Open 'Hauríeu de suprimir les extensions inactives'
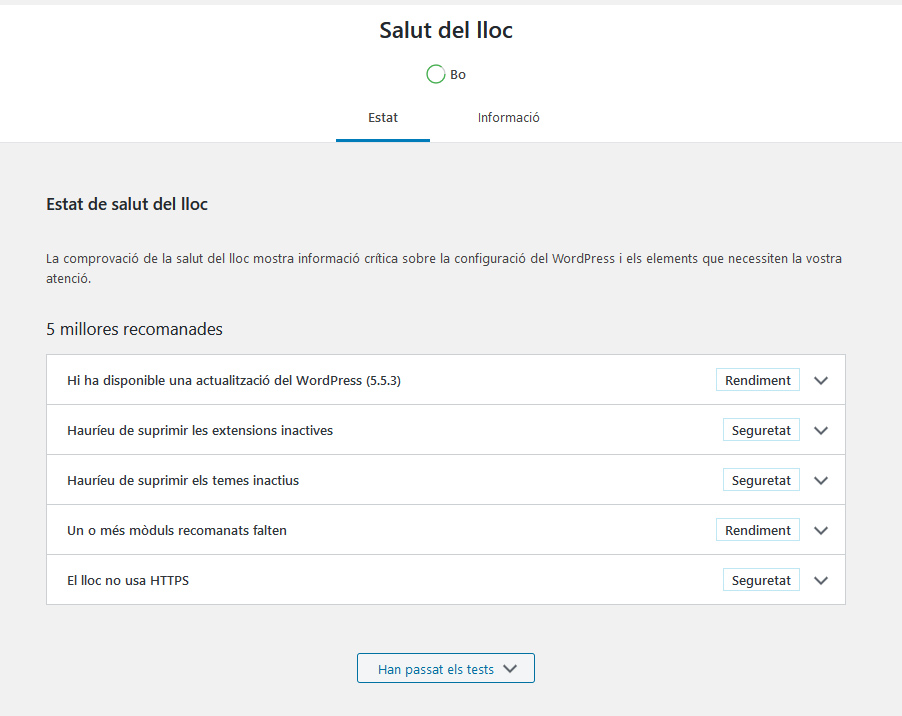Screen dimensions: 902x716 pos(200,431)
